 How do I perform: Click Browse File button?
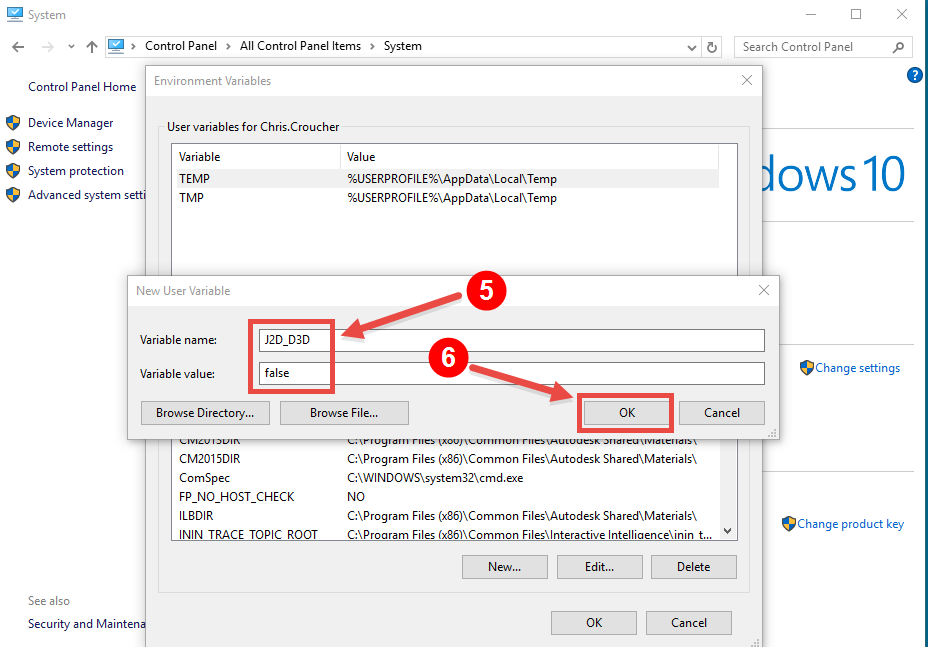344,413
